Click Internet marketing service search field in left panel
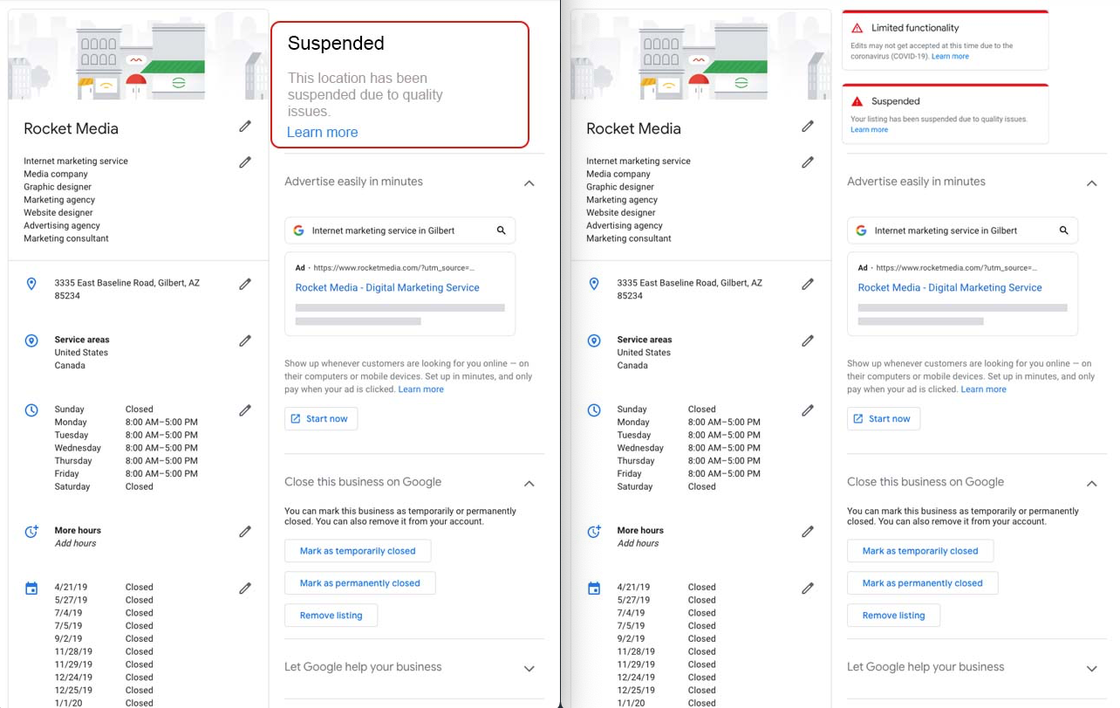The height and width of the screenshot is (708, 1120). [x=390, y=231]
